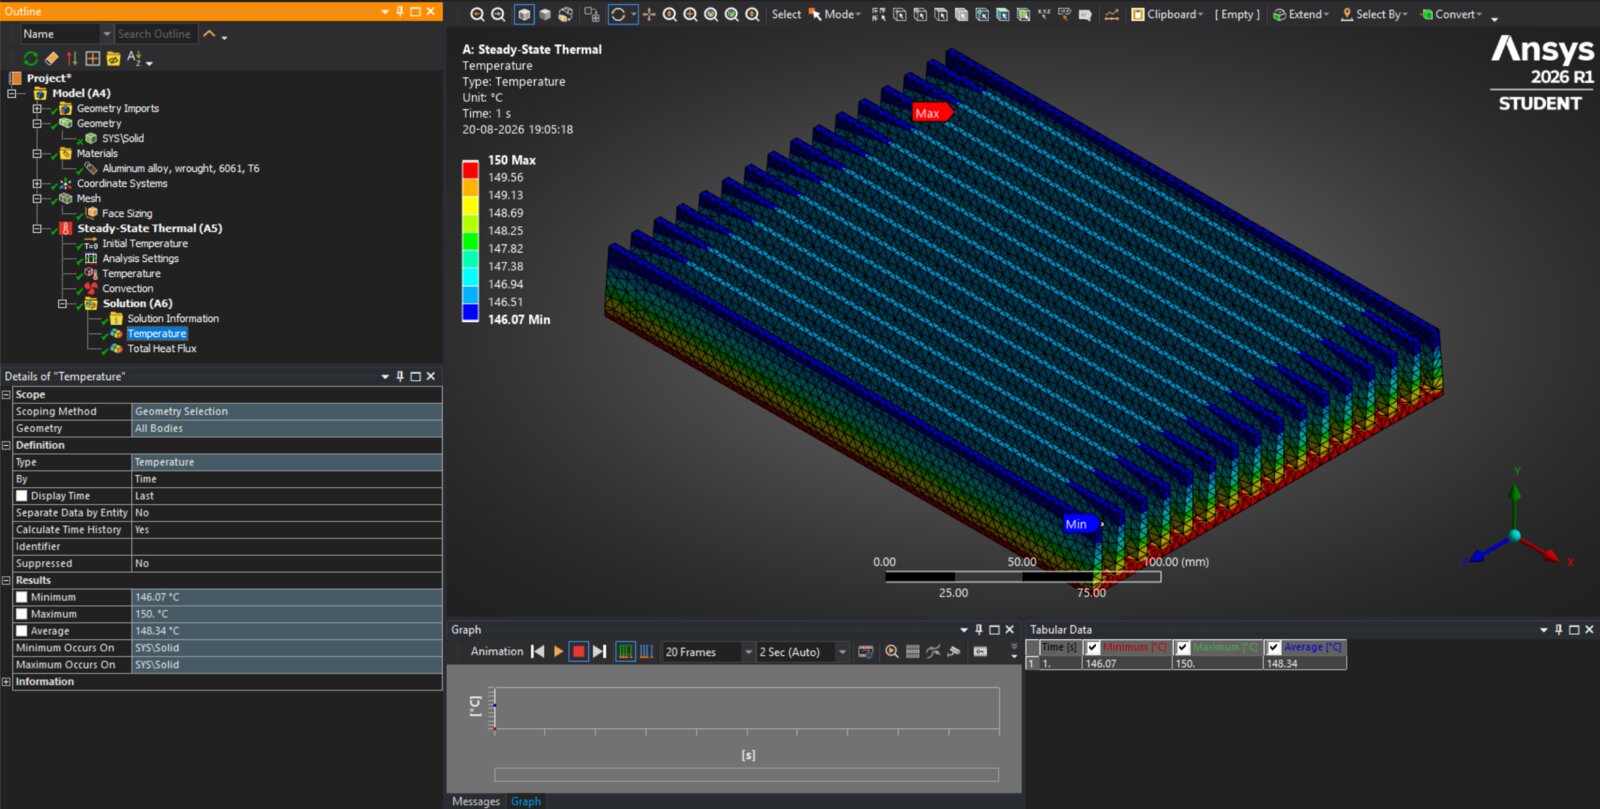Pin the Details of Temperature panel
This screenshot has height=809, width=1600.
(400, 376)
